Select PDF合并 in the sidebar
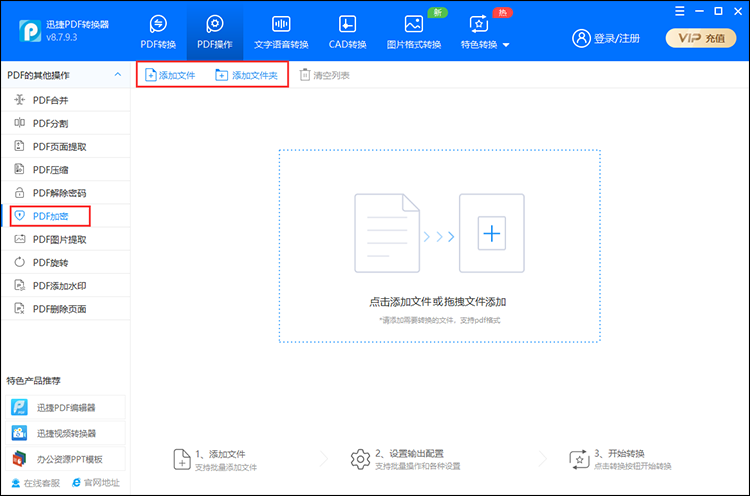This screenshot has width=750, height=496. click(x=66, y=100)
